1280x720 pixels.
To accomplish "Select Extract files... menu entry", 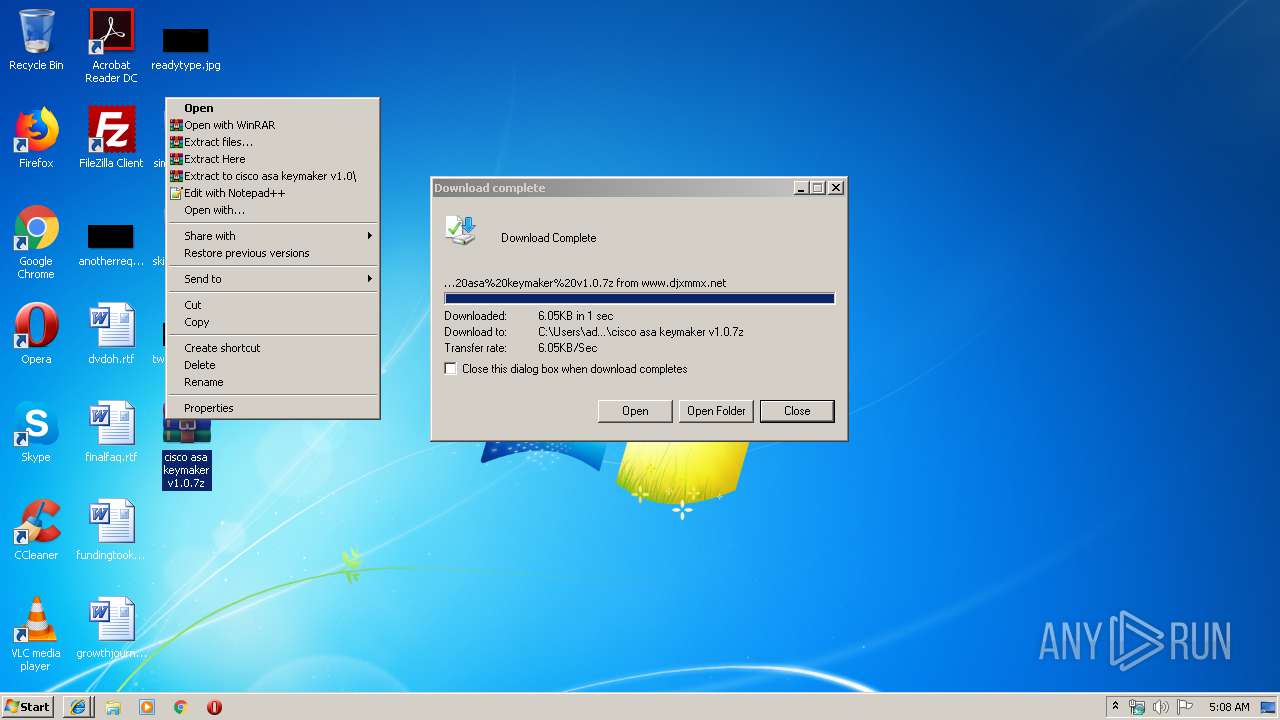I will [x=272, y=142].
